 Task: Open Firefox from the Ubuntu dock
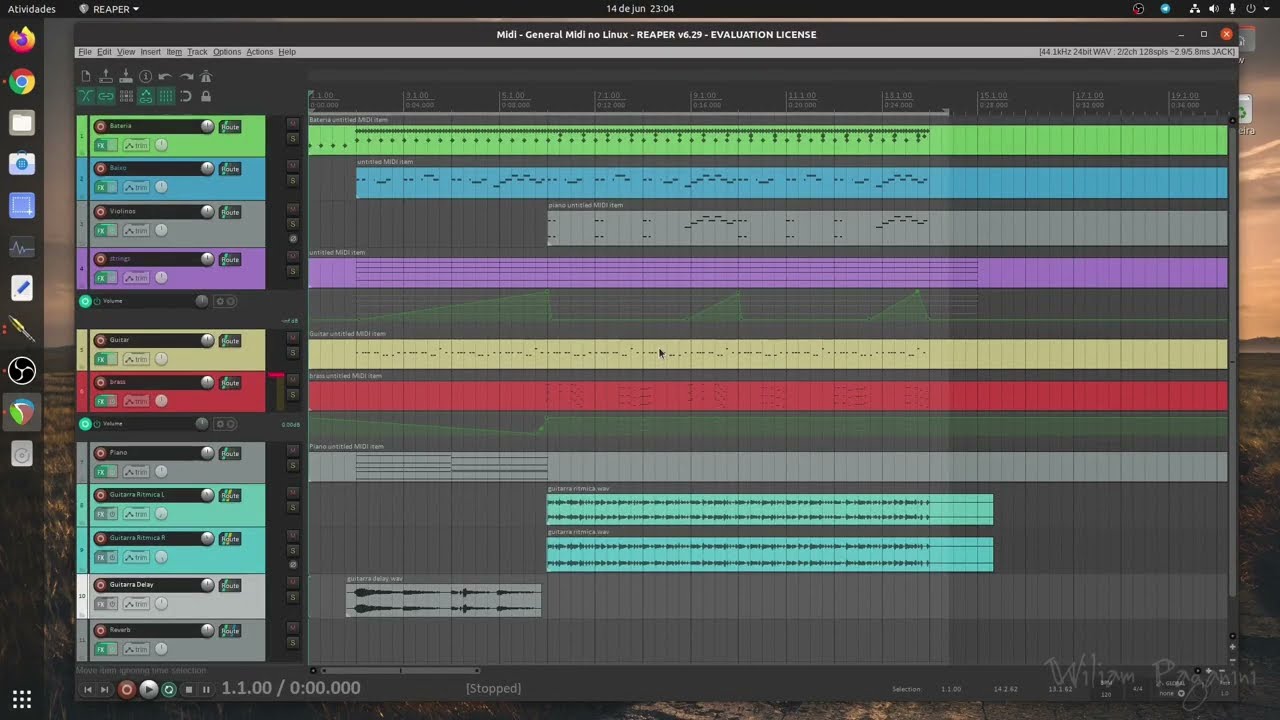[21, 40]
